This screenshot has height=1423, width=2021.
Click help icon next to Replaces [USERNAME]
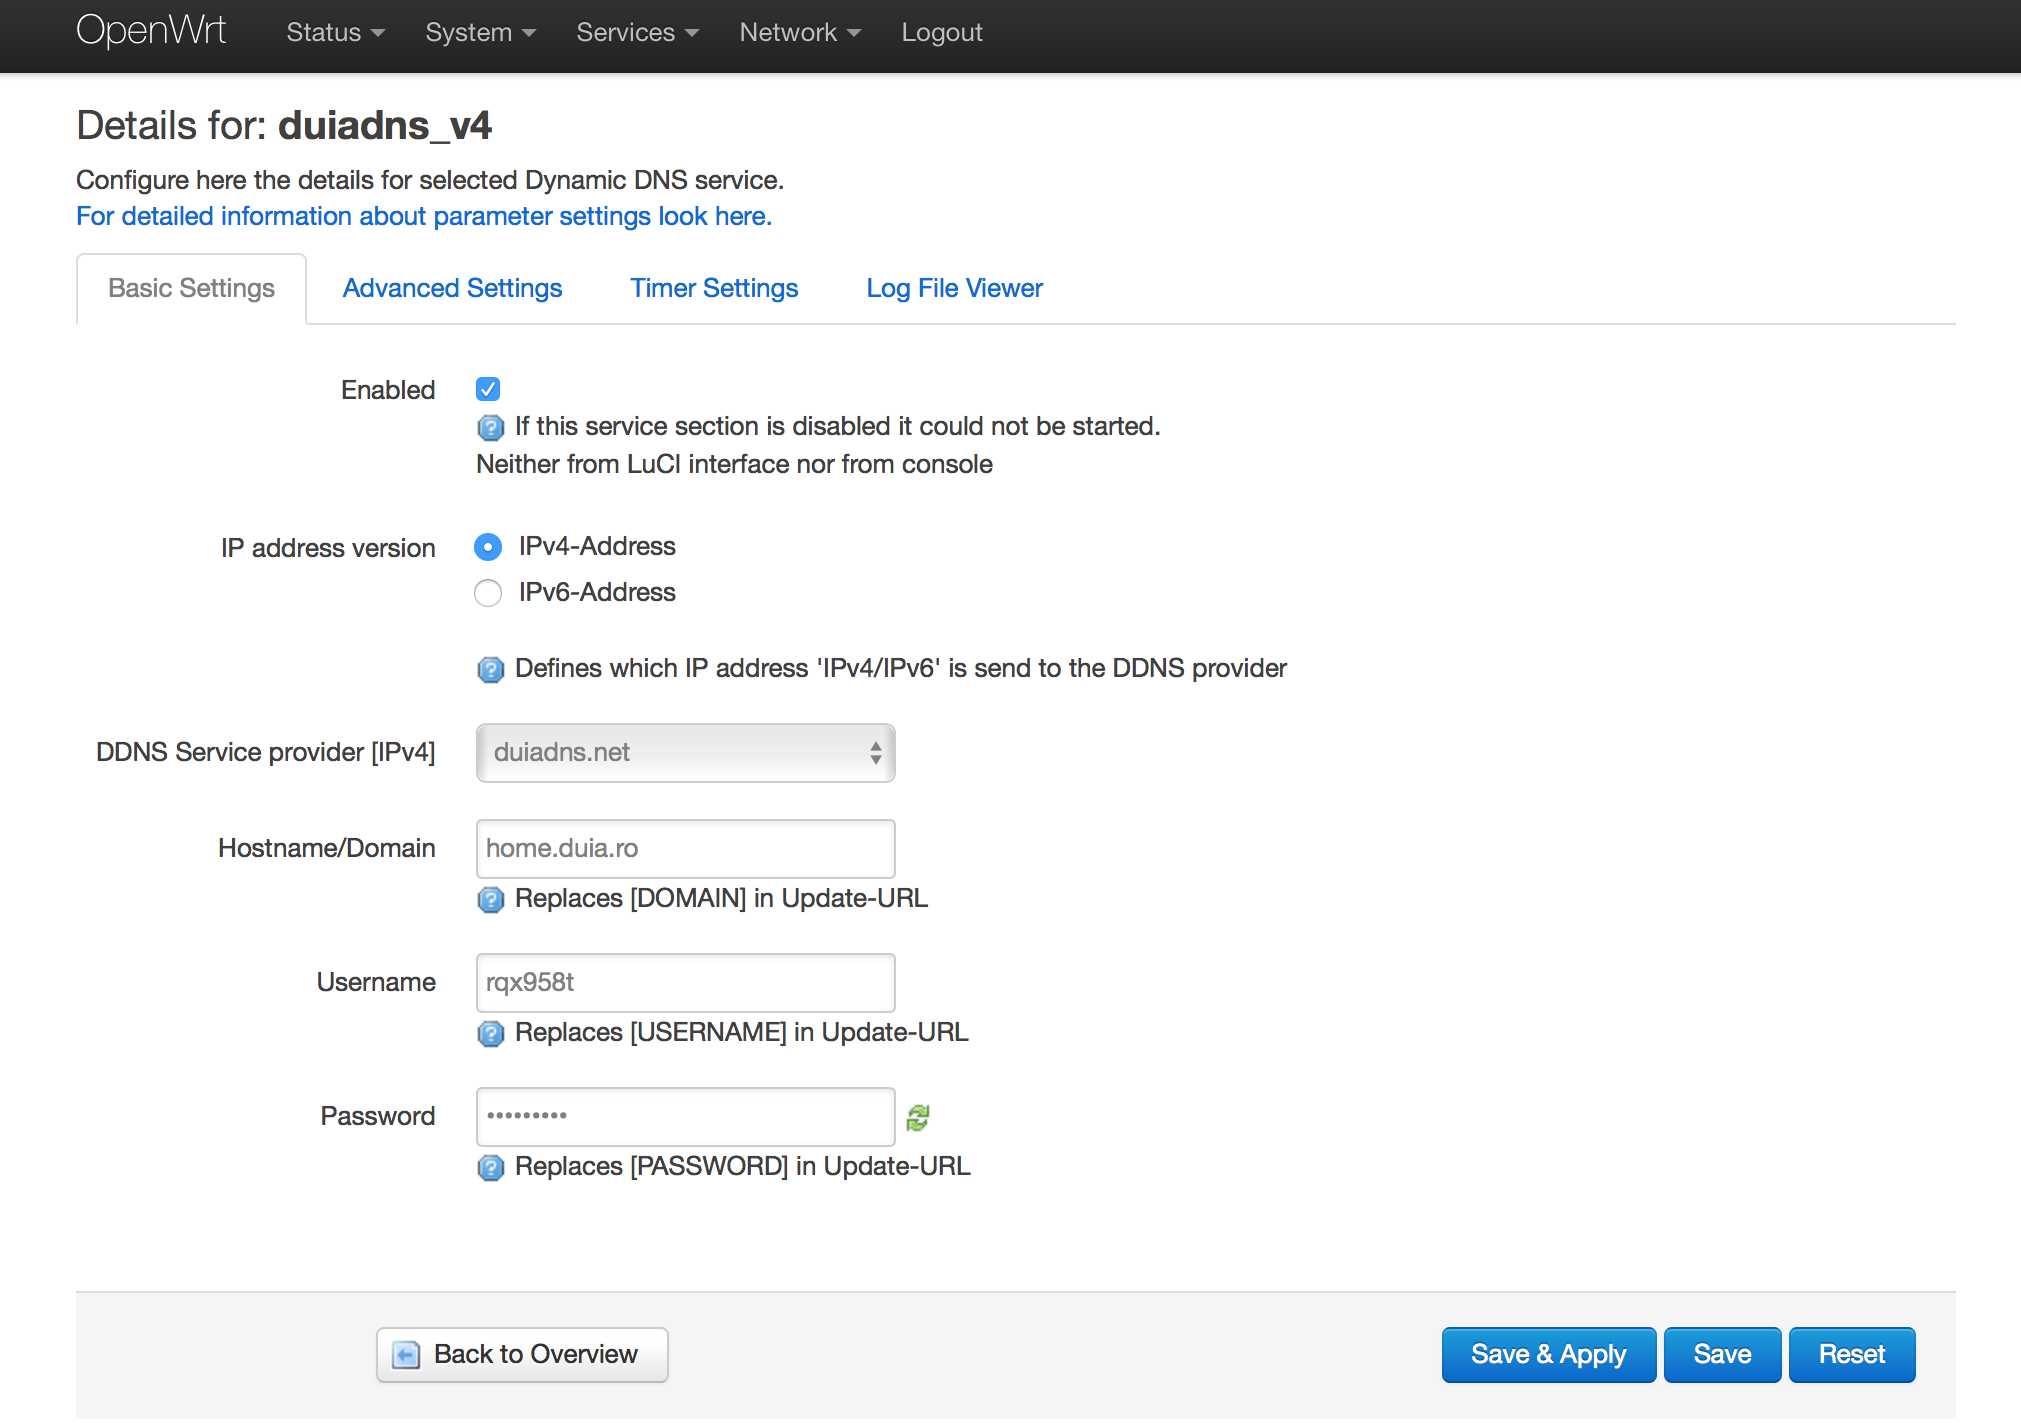coord(490,1033)
